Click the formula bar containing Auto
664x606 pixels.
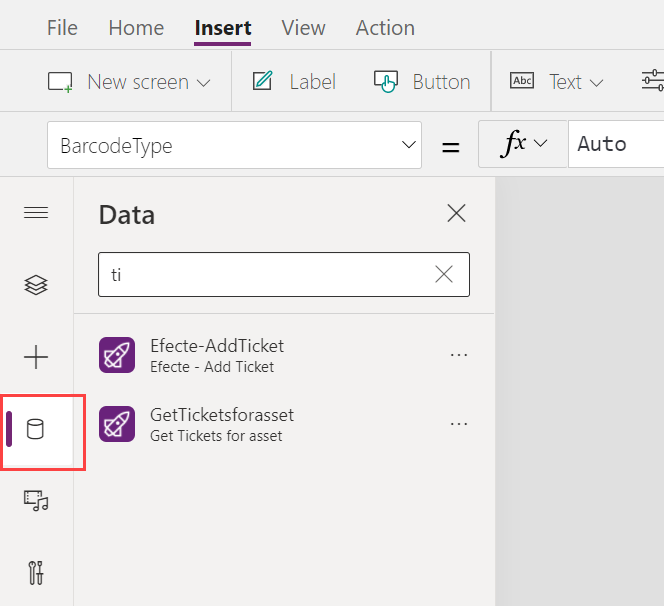615,144
